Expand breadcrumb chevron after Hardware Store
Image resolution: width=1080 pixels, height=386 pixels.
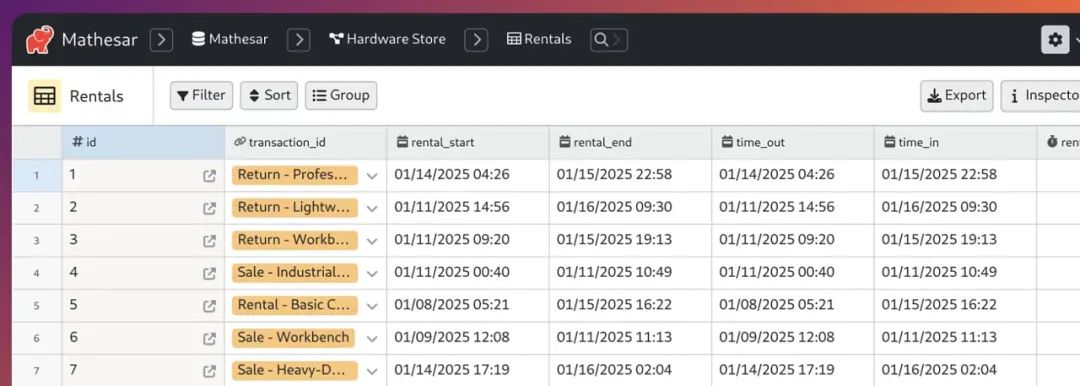click(477, 39)
